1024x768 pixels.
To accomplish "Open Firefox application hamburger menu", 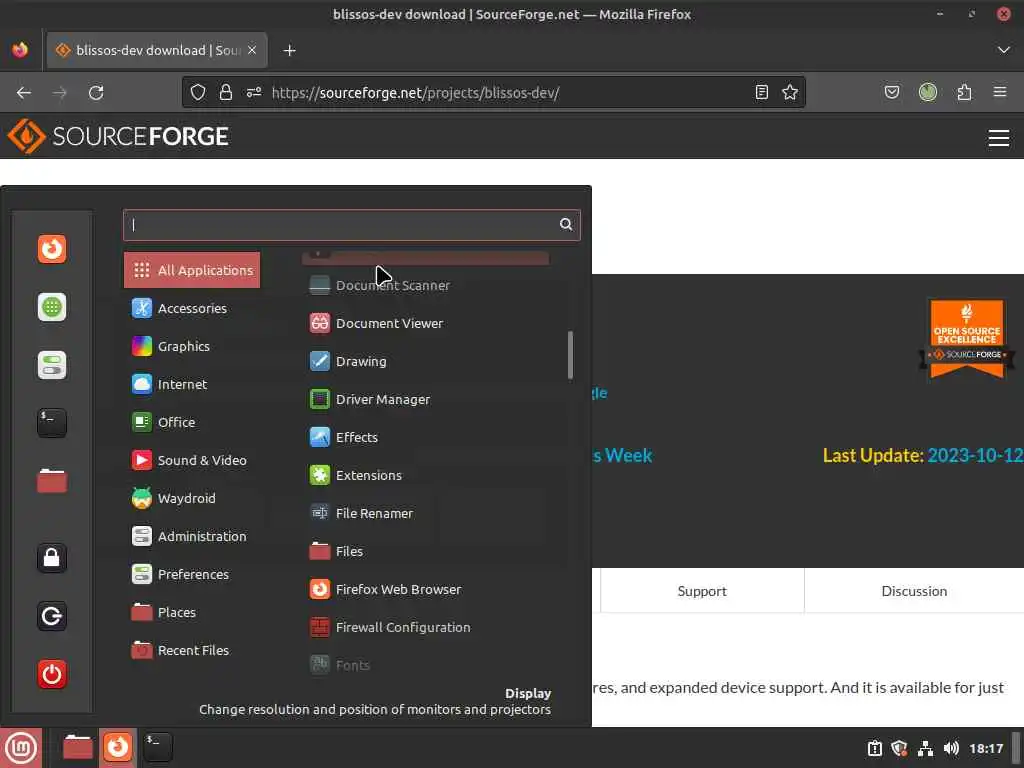I will [1000, 92].
